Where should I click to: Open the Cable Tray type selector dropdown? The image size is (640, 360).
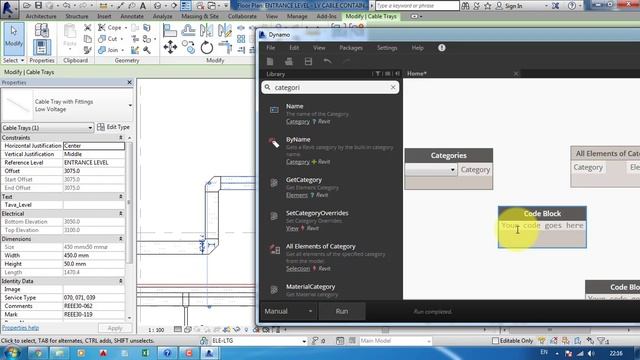(130, 105)
